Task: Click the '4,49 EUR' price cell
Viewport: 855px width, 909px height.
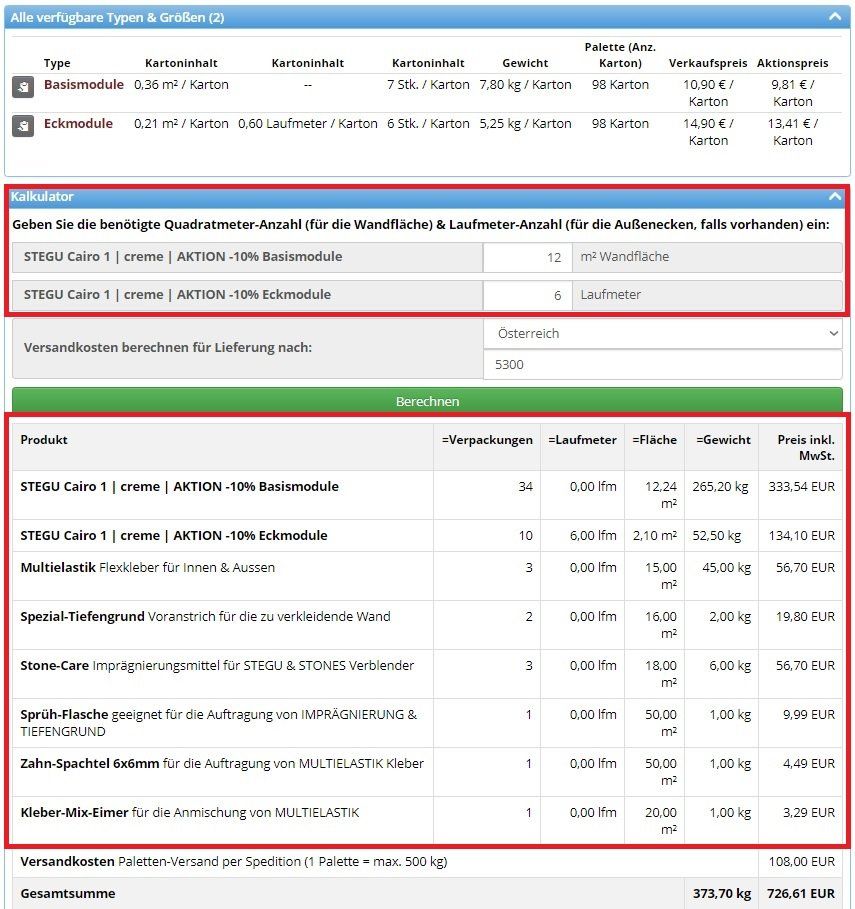Action: point(809,763)
